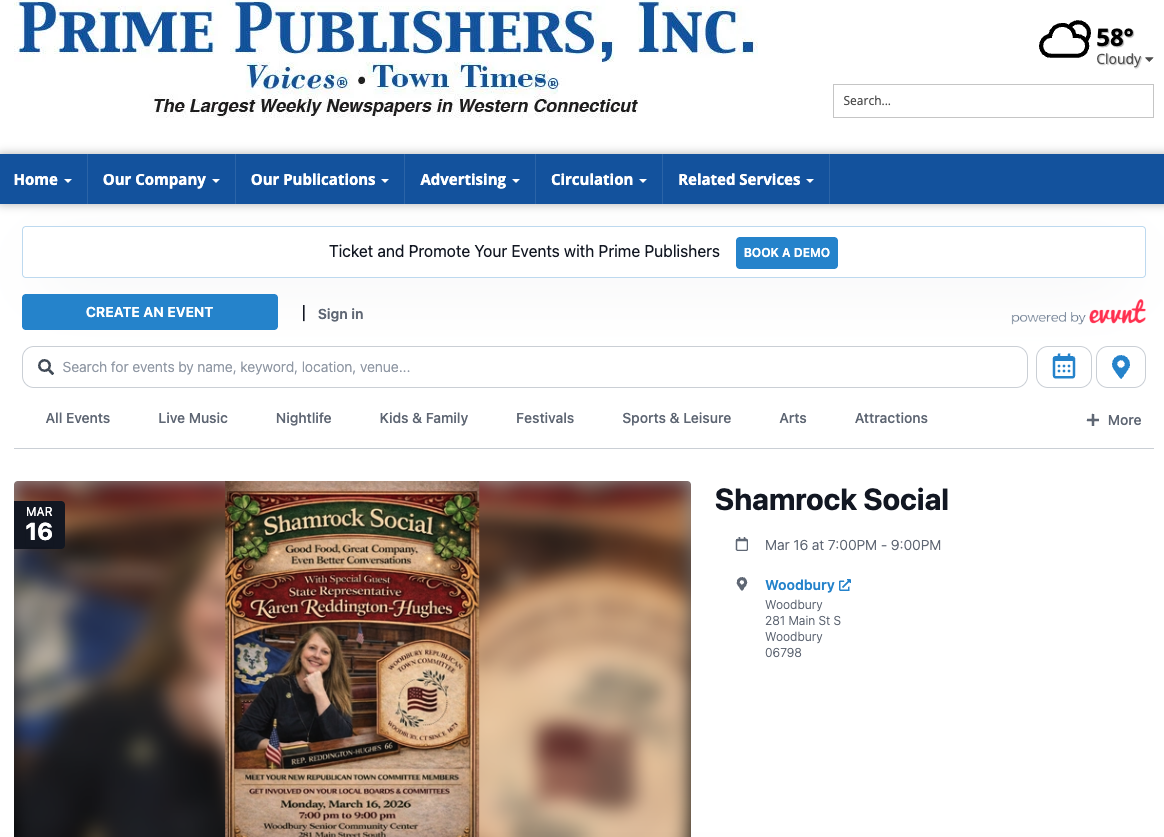Expand the Home dropdown menu

43,180
